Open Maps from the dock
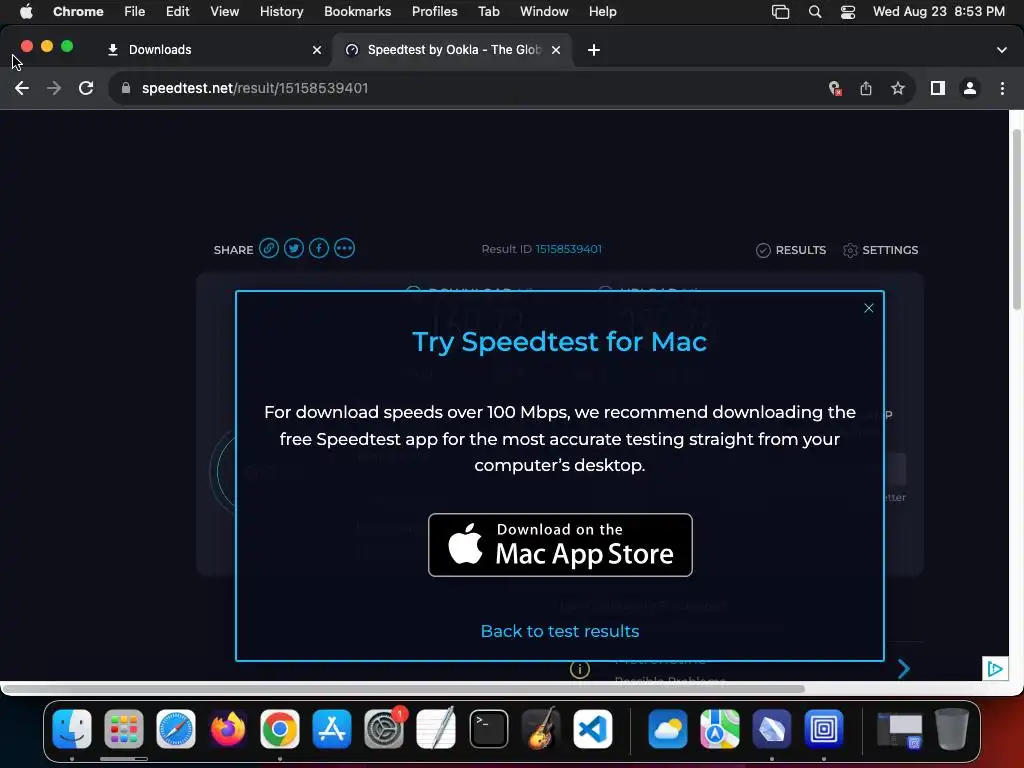This screenshot has height=768, width=1024. (x=720, y=729)
